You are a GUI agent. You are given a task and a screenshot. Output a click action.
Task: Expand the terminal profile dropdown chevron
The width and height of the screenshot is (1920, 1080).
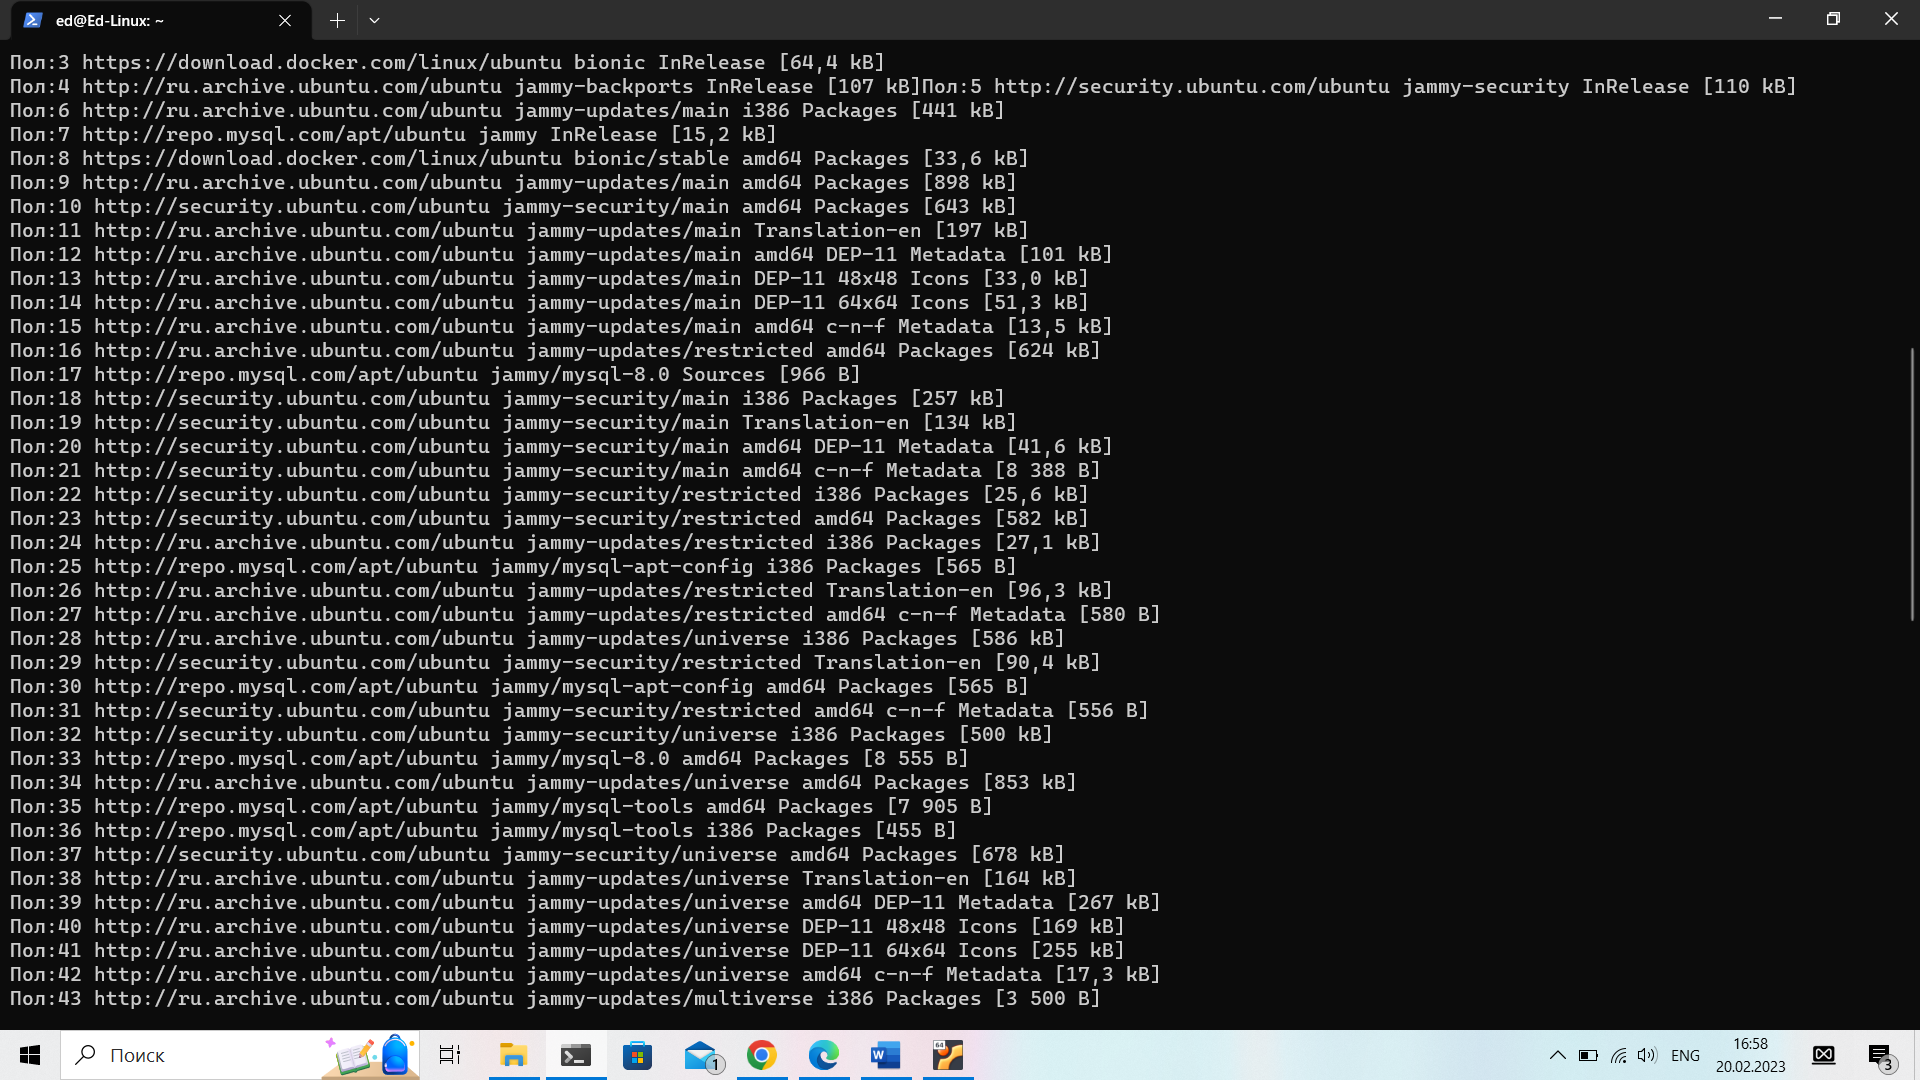pos(374,20)
